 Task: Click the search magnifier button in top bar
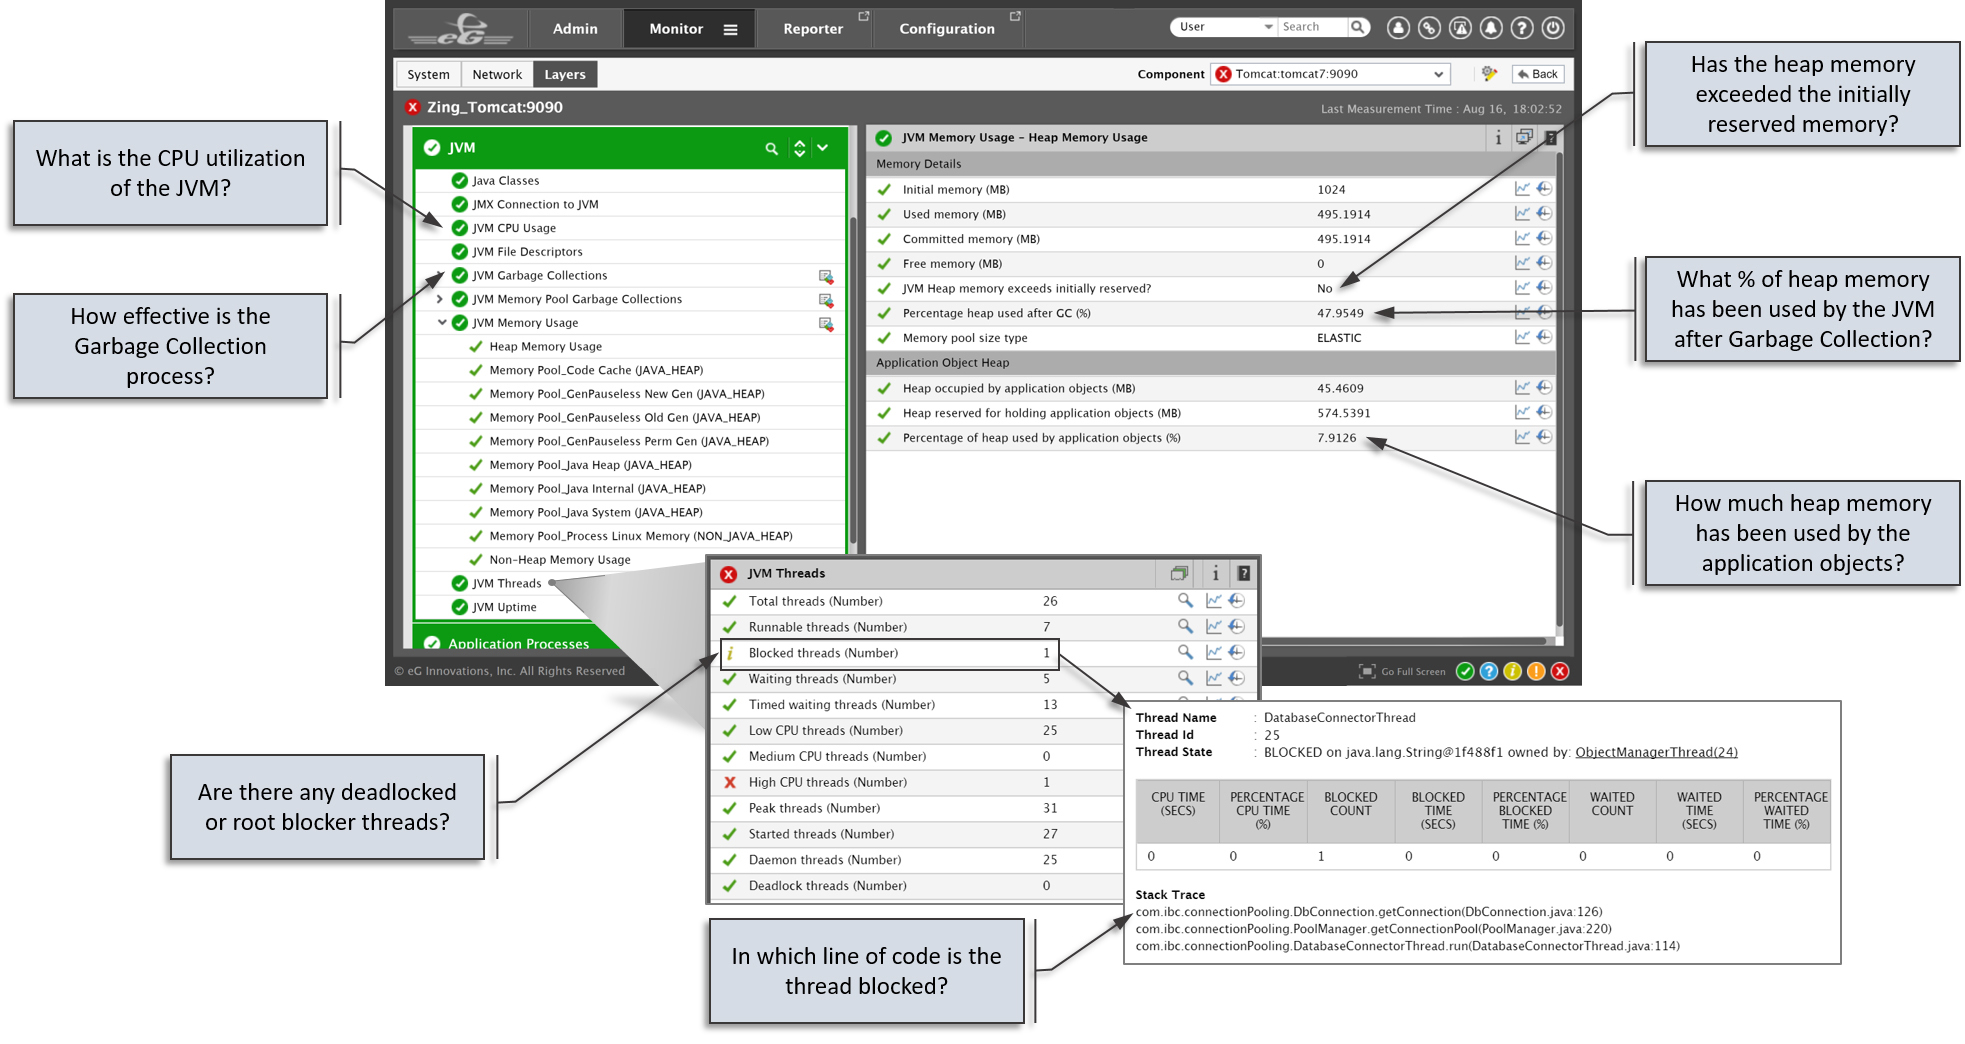(1358, 27)
